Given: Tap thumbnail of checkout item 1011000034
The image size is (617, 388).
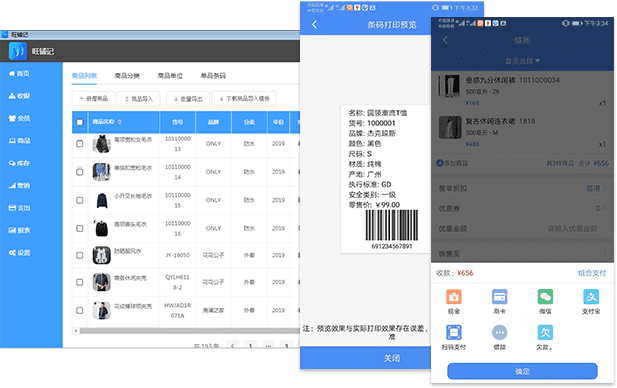Looking at the screenshot, I should tap(449, 86).
